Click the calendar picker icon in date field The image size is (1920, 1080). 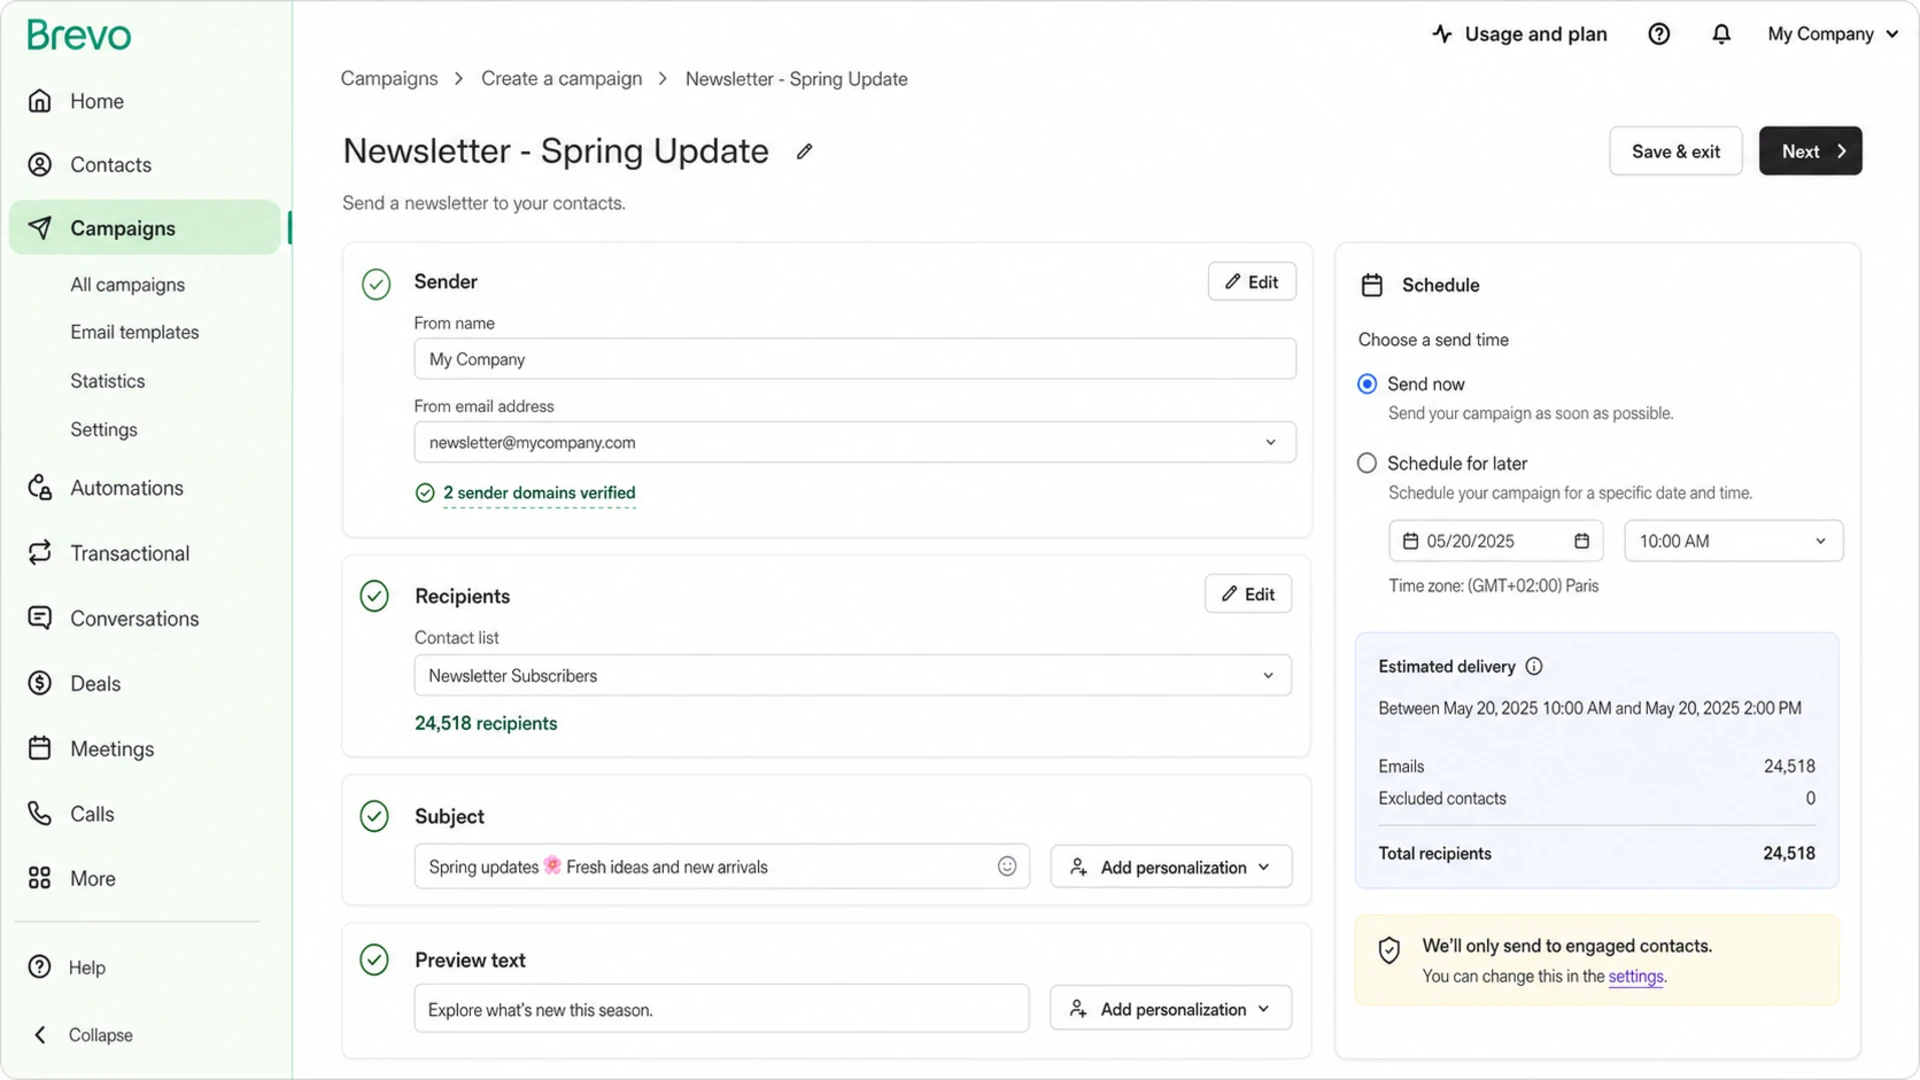coord(1582,541)
